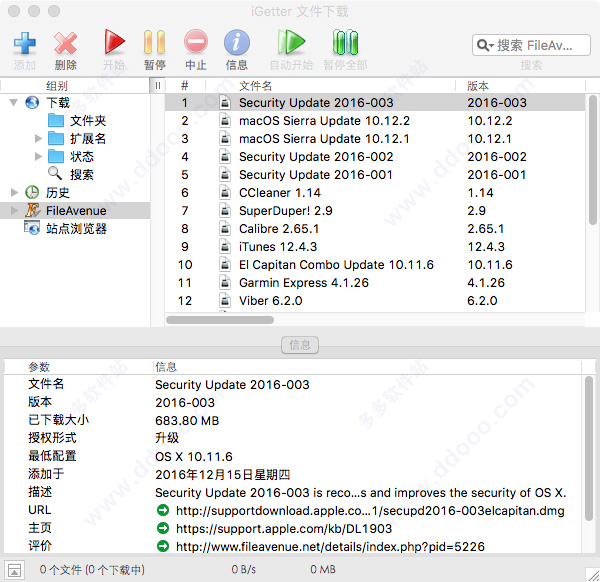The height and width of the screenshot is (582, 600).
Task: Click the 2016年12月15日星期四 value
Action: click(x=223, y=474)
